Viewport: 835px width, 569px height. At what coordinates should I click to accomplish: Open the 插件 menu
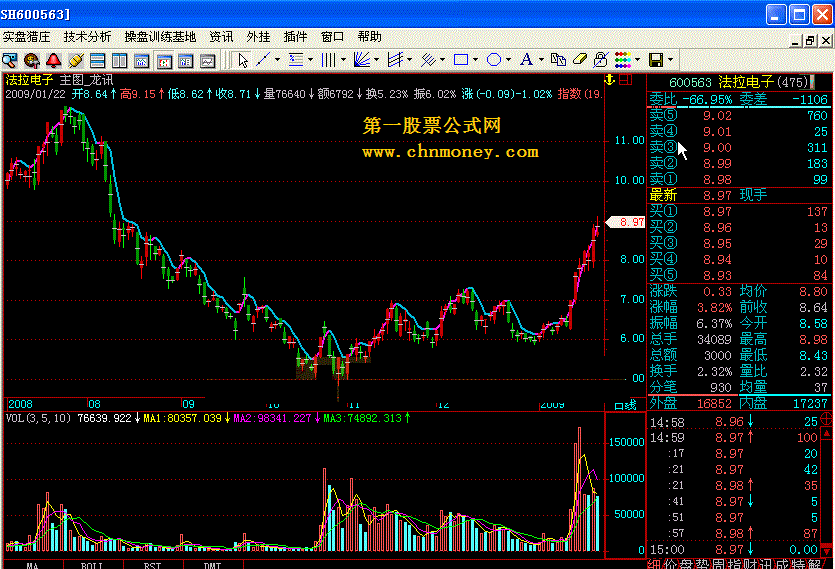pos(296,37)
